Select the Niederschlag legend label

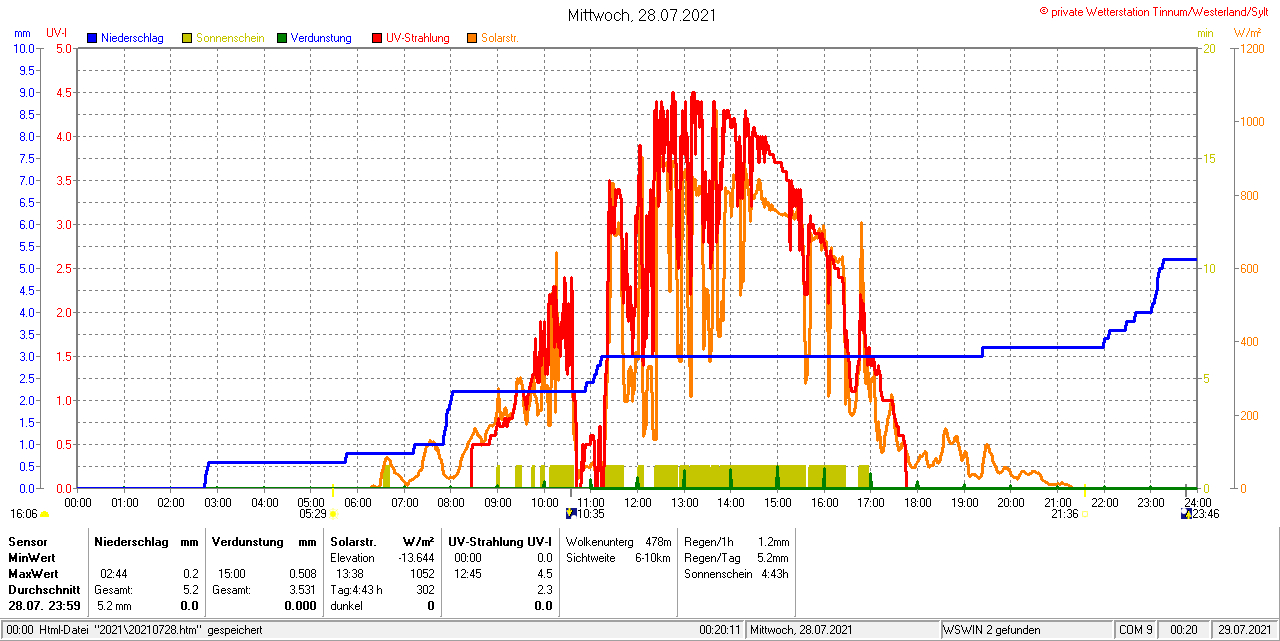(132, 38)
